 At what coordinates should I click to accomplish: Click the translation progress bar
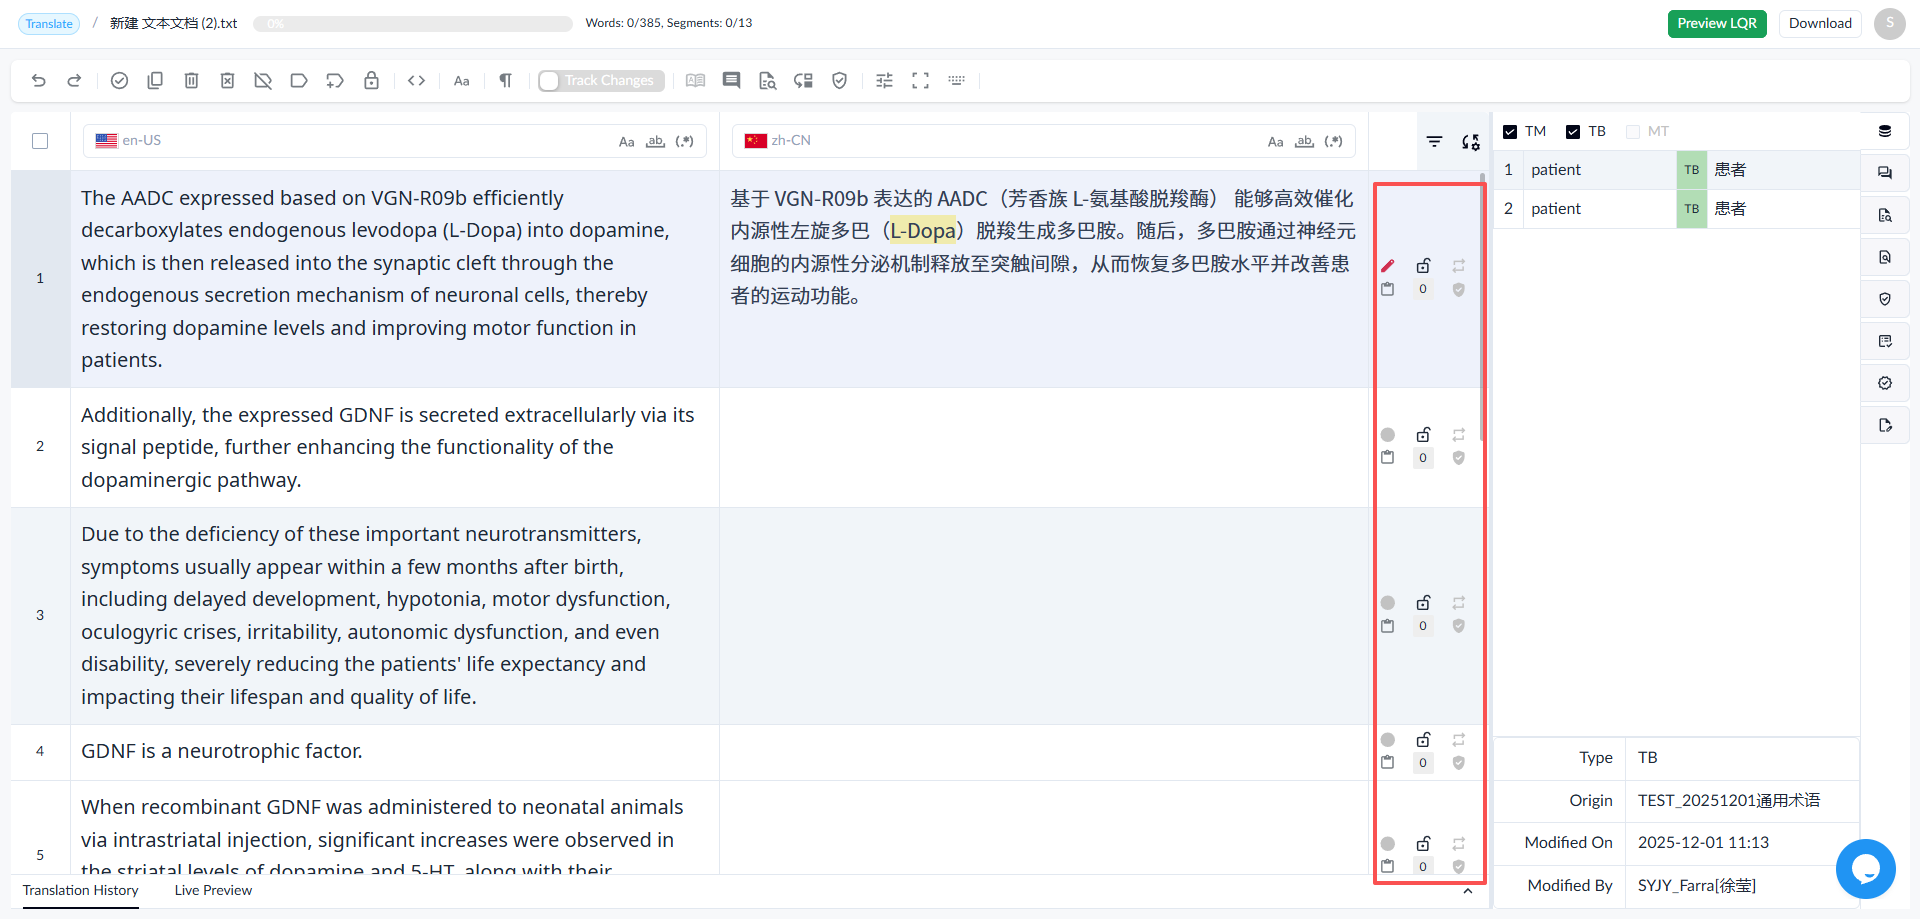pyautogui.click(x=412, y=24)
